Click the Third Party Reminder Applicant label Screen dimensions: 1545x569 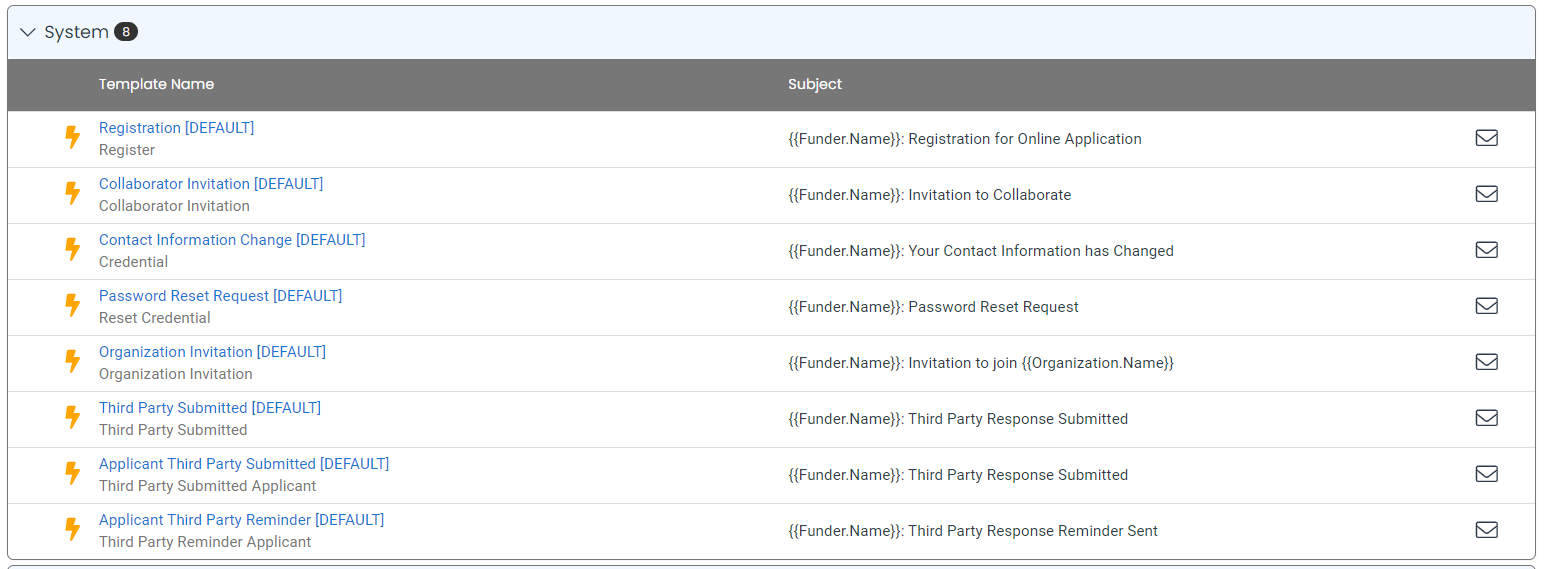point(205,542)
